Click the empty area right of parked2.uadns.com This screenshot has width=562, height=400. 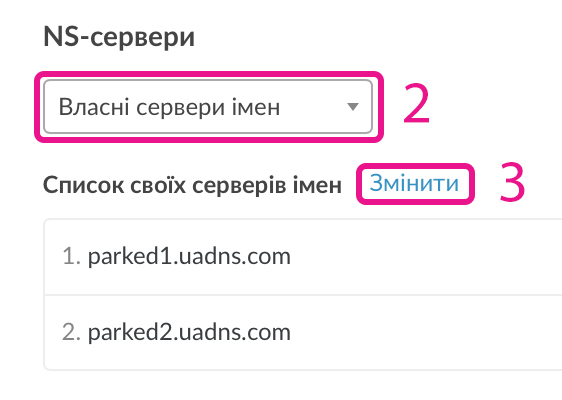[427, 332]
